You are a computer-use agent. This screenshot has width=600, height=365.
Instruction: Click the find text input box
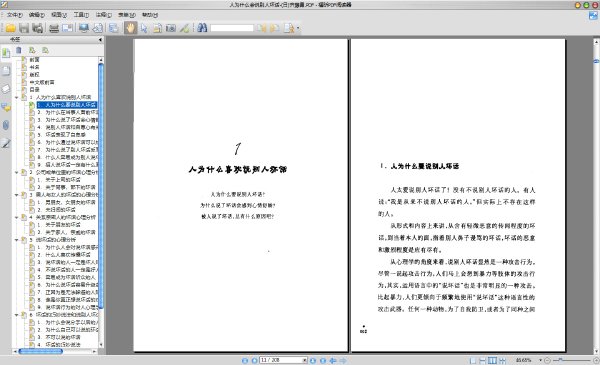tap(232, 28)
